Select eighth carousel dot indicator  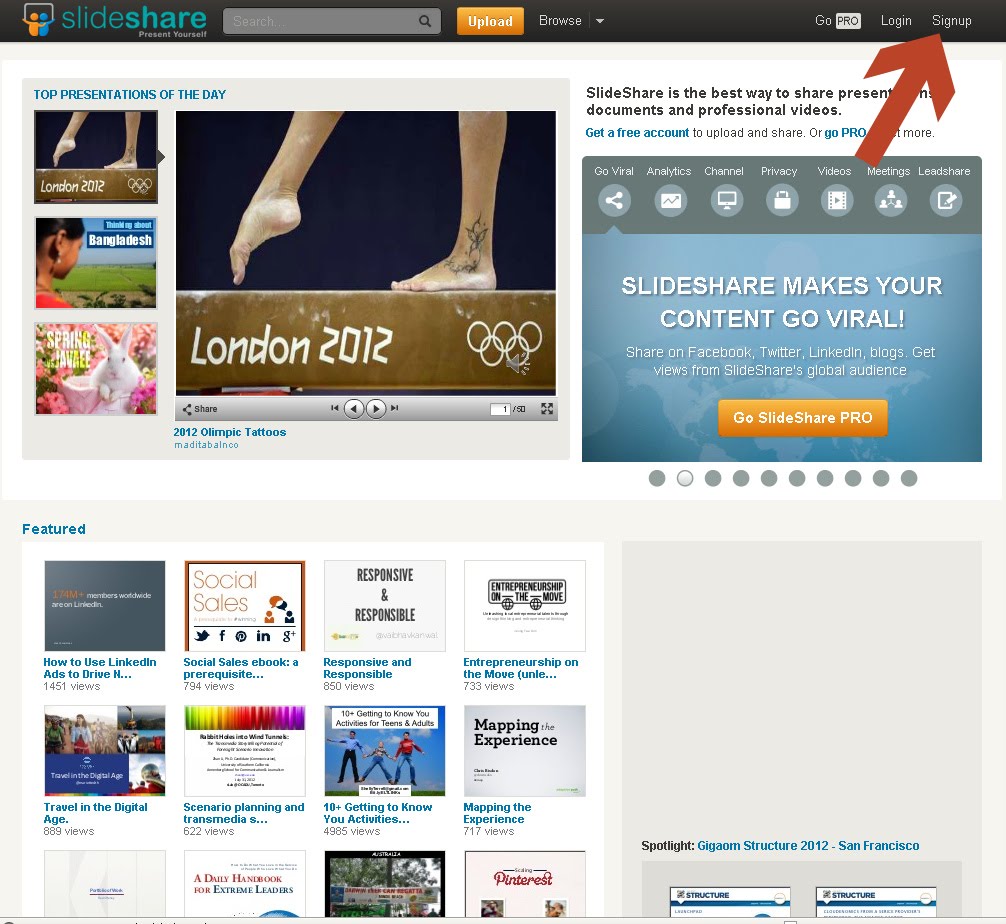(x=853, y=478)
